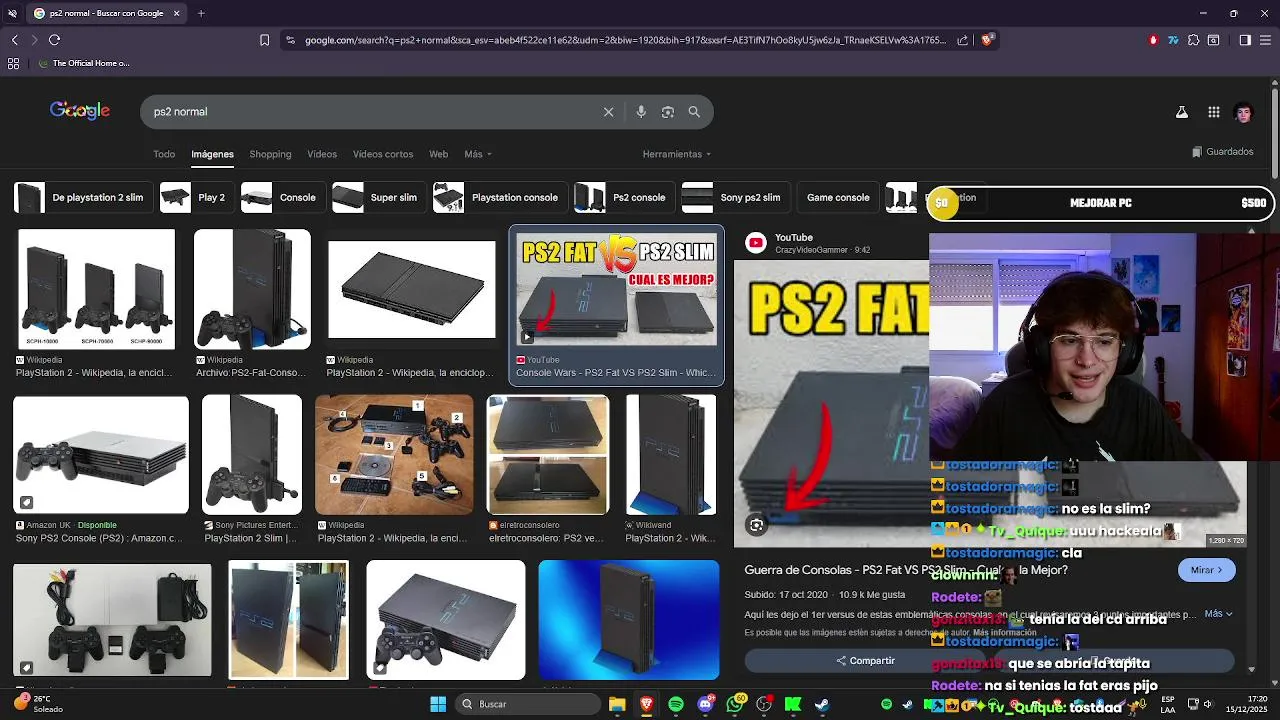1280x720 pixels.
Task: Switch to the Vídeos tab
Action: pyautogui.click(x=322, y=154)
